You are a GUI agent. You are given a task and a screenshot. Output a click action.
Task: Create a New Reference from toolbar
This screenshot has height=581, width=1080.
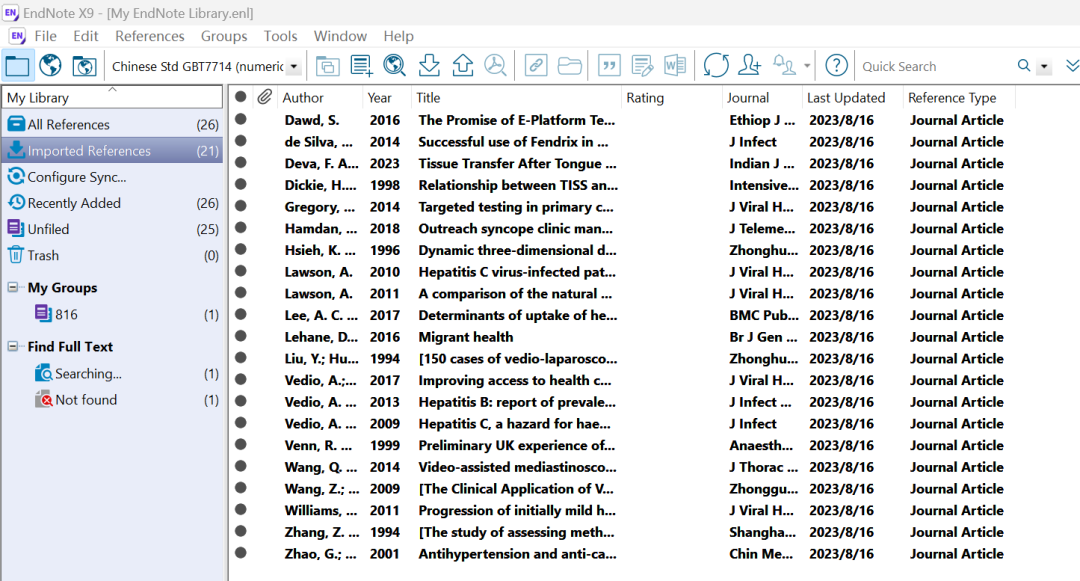tap(361, 66)
